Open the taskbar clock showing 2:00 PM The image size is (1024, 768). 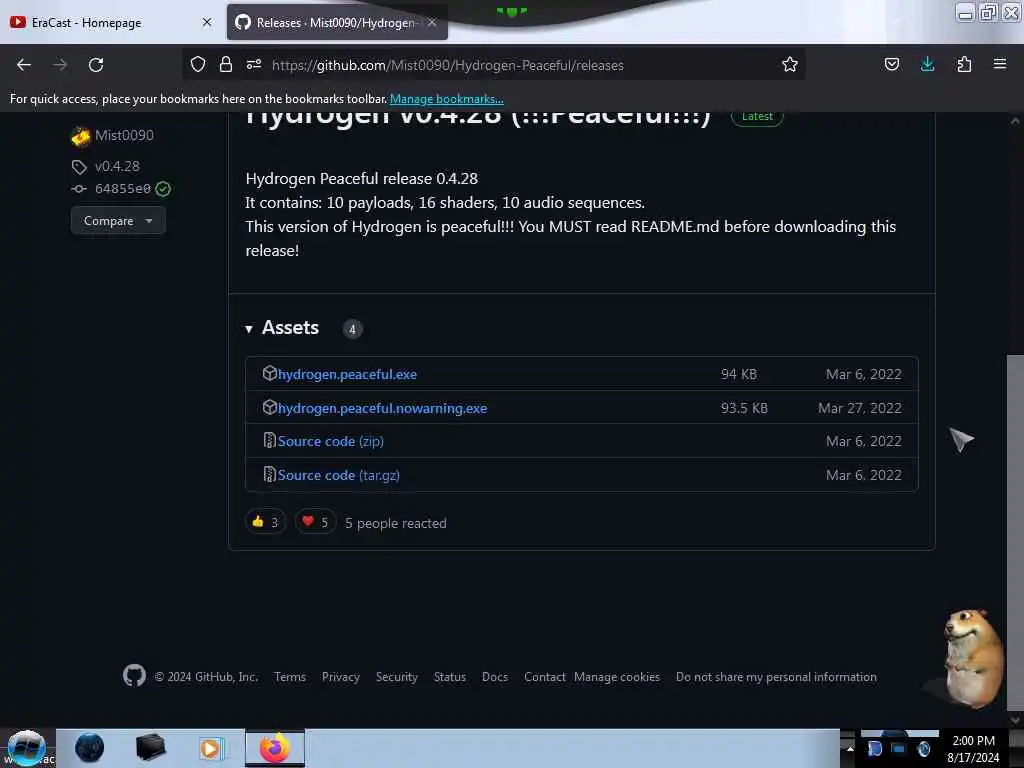tap(973, 748)
